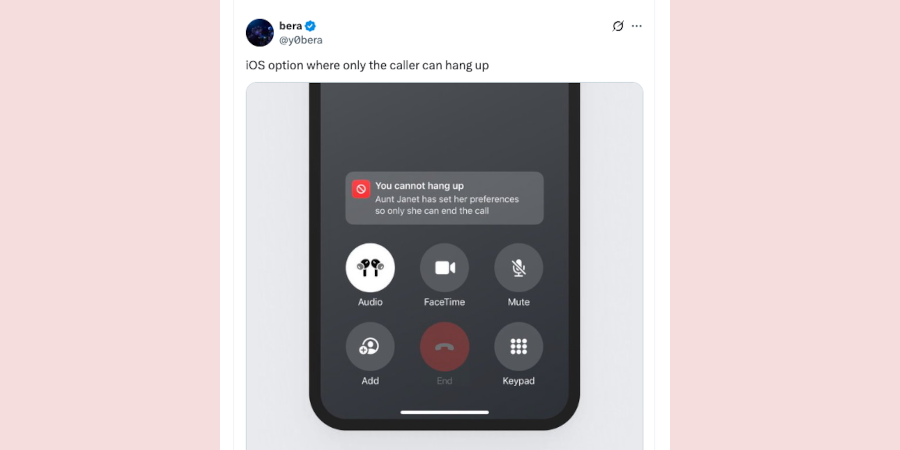This screenshot has height=450, width=900.
Task: Click bera's profile avatar
Action: (x=259, y=33)
